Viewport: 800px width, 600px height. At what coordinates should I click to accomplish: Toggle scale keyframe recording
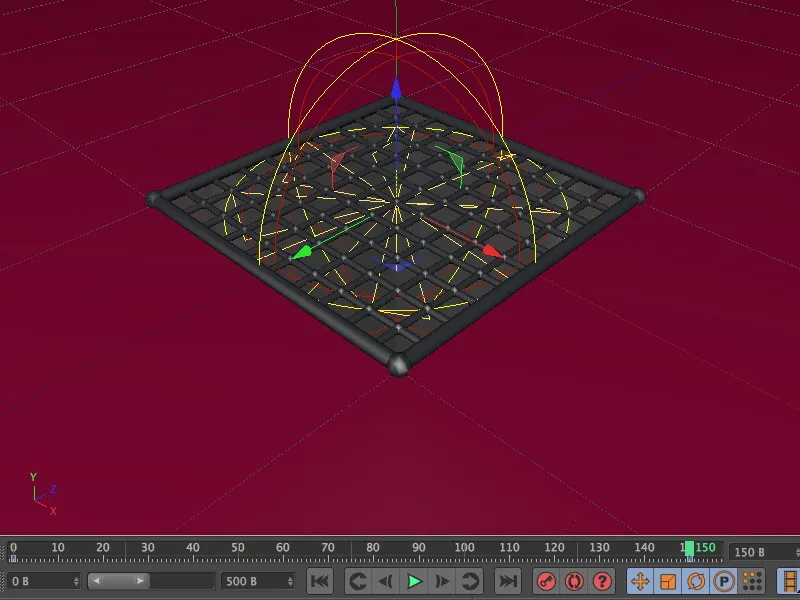668,581
